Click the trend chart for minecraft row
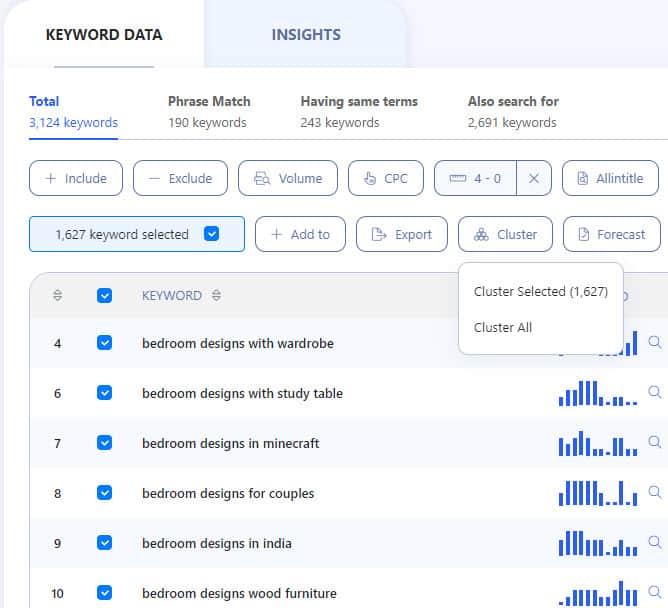The height and width of the screenshot is (608, 668). pos(598,443)
